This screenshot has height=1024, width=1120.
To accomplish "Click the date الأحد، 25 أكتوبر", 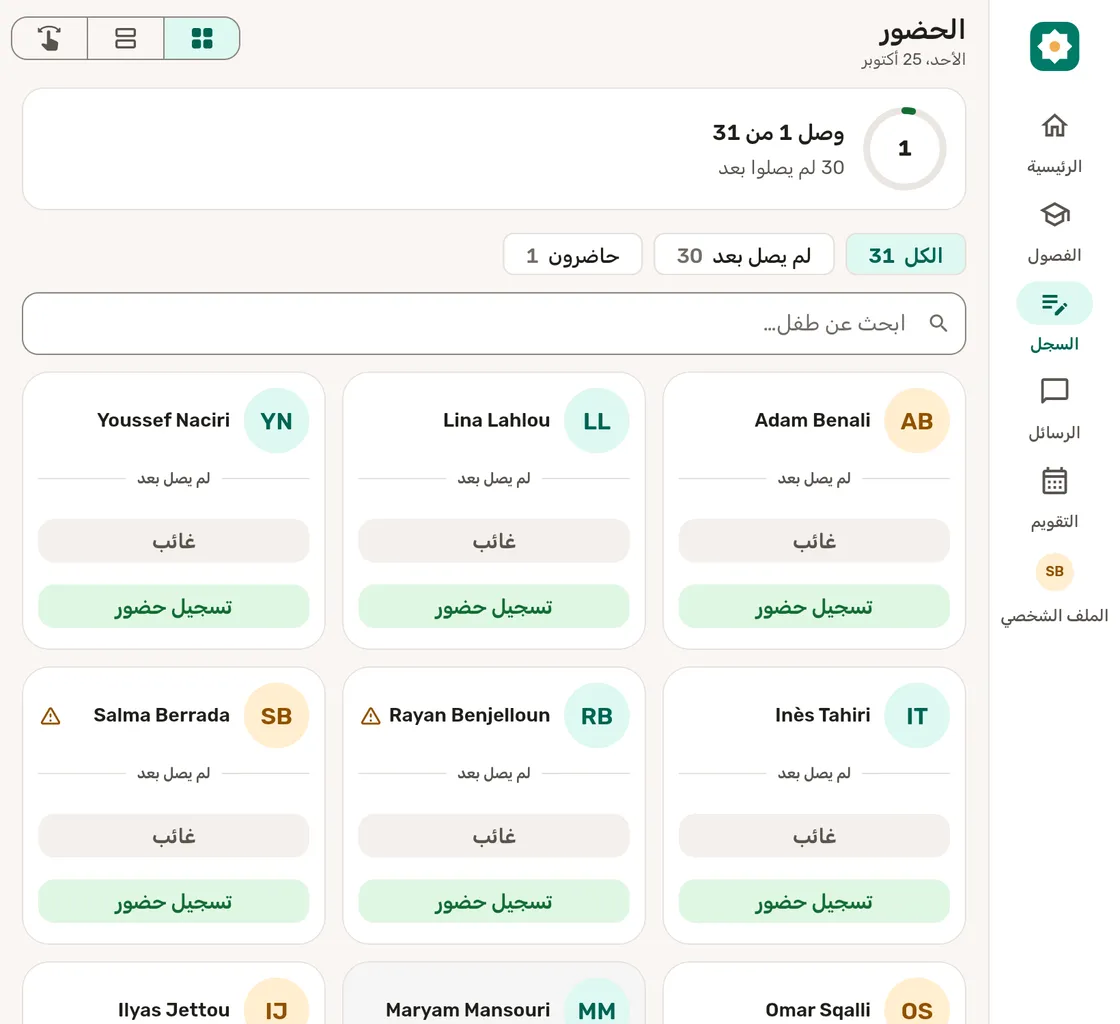I will [x=914, y=59].
